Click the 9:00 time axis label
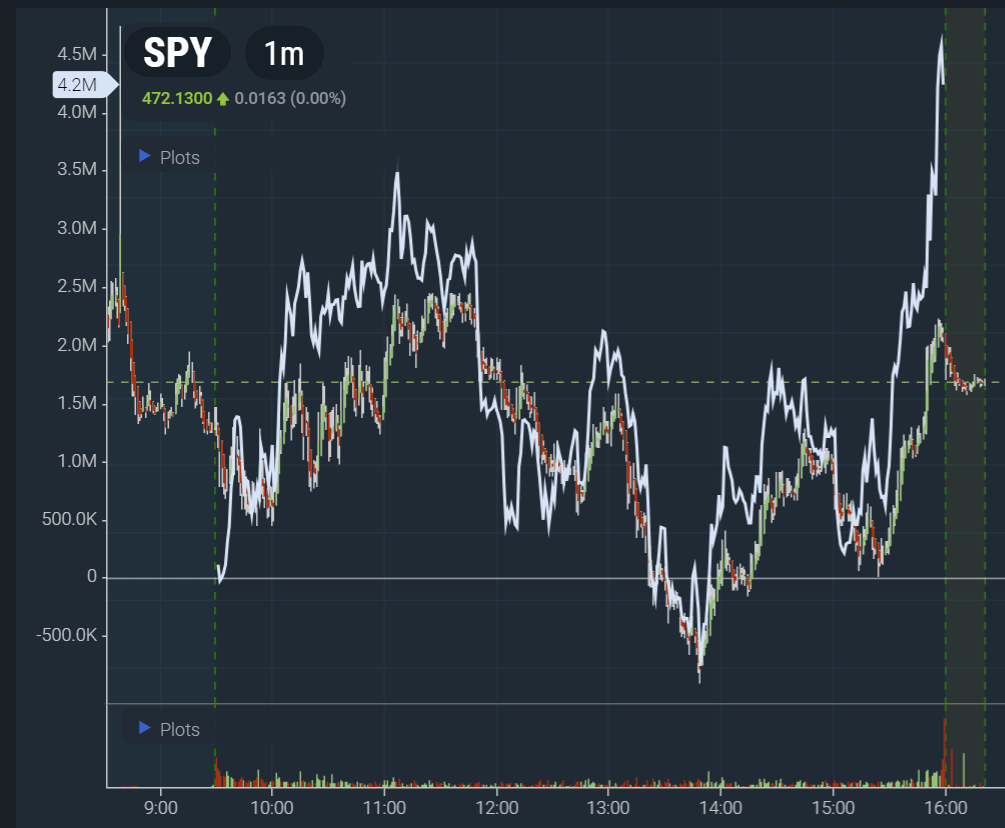 [160, 807]
